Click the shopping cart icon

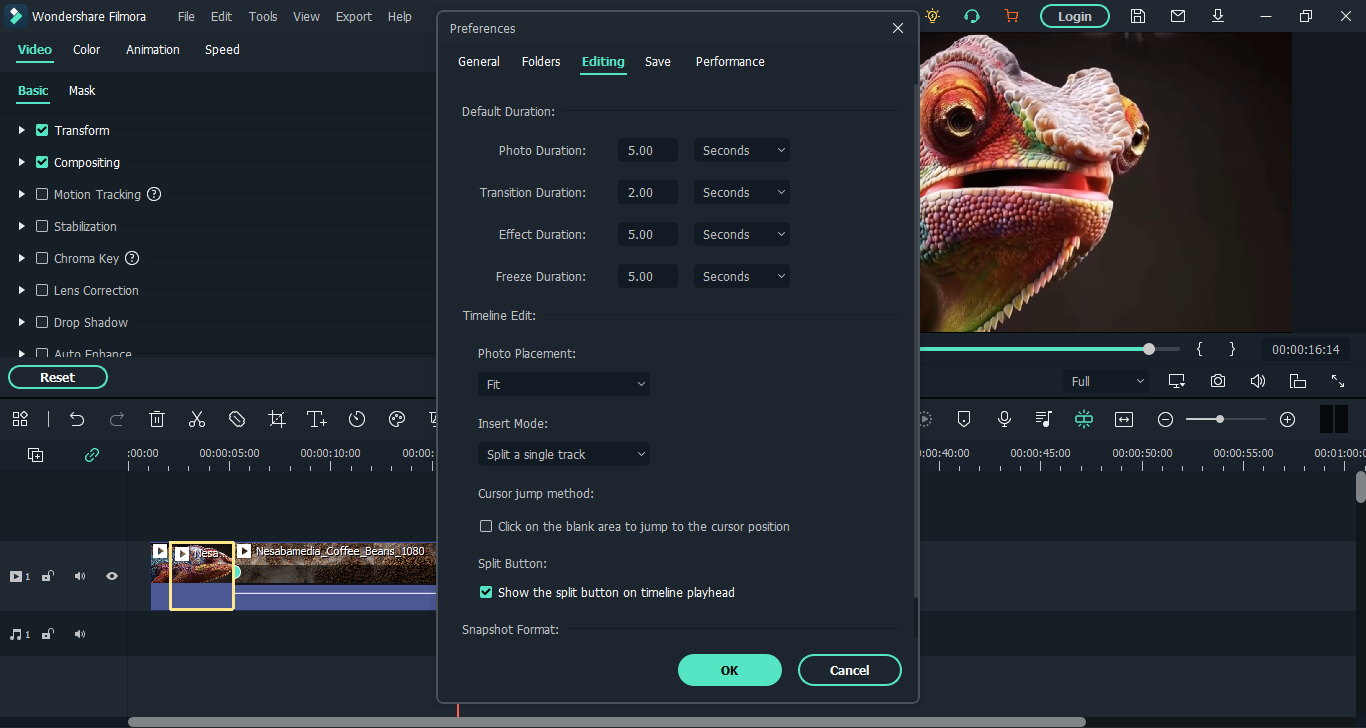(1010, 16)
